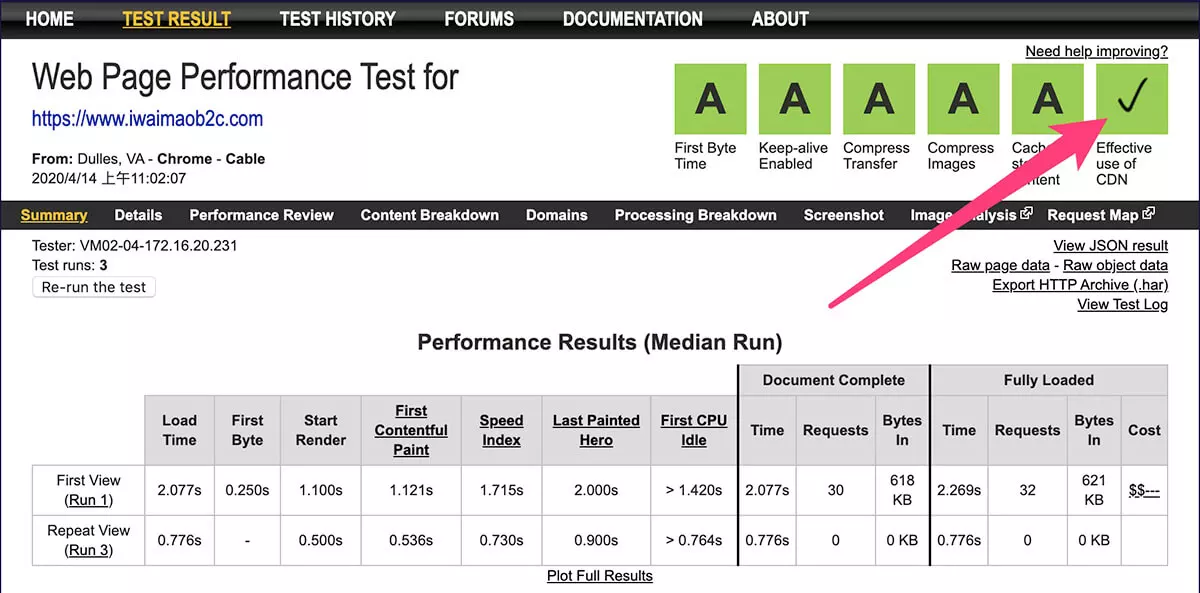Switch to the Details tab

tap(138, 214)
